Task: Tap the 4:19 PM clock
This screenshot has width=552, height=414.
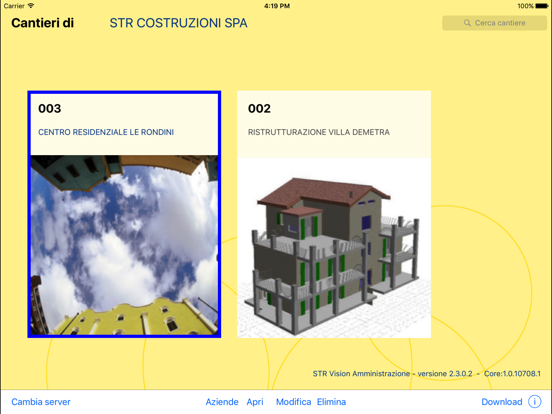Action: click(277, 6)
